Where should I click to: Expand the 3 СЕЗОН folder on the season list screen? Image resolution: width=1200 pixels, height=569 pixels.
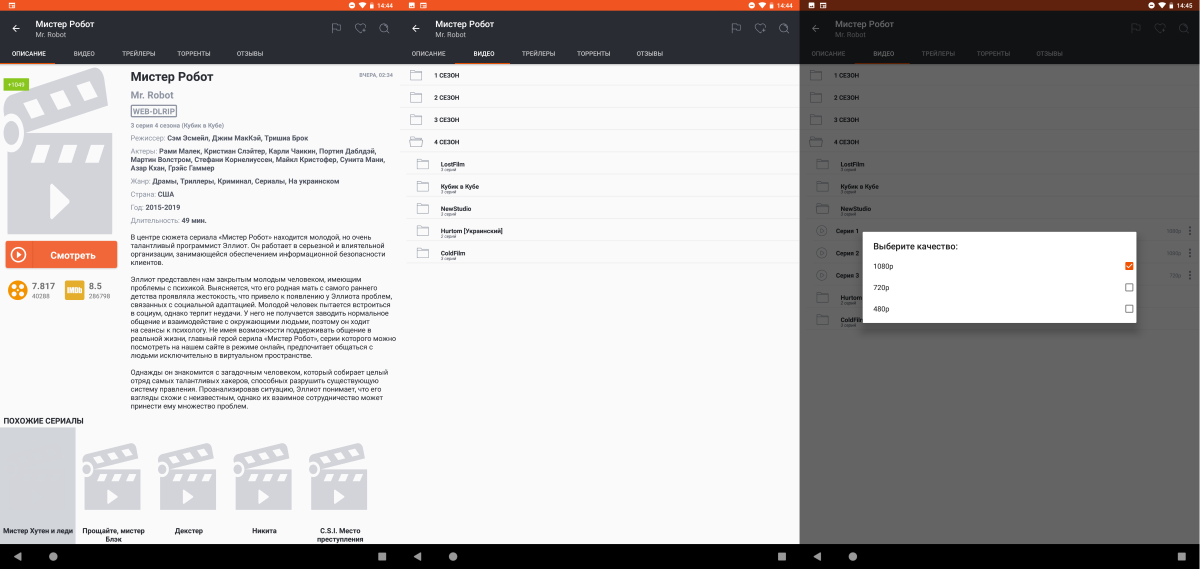[x=600, y=119]
